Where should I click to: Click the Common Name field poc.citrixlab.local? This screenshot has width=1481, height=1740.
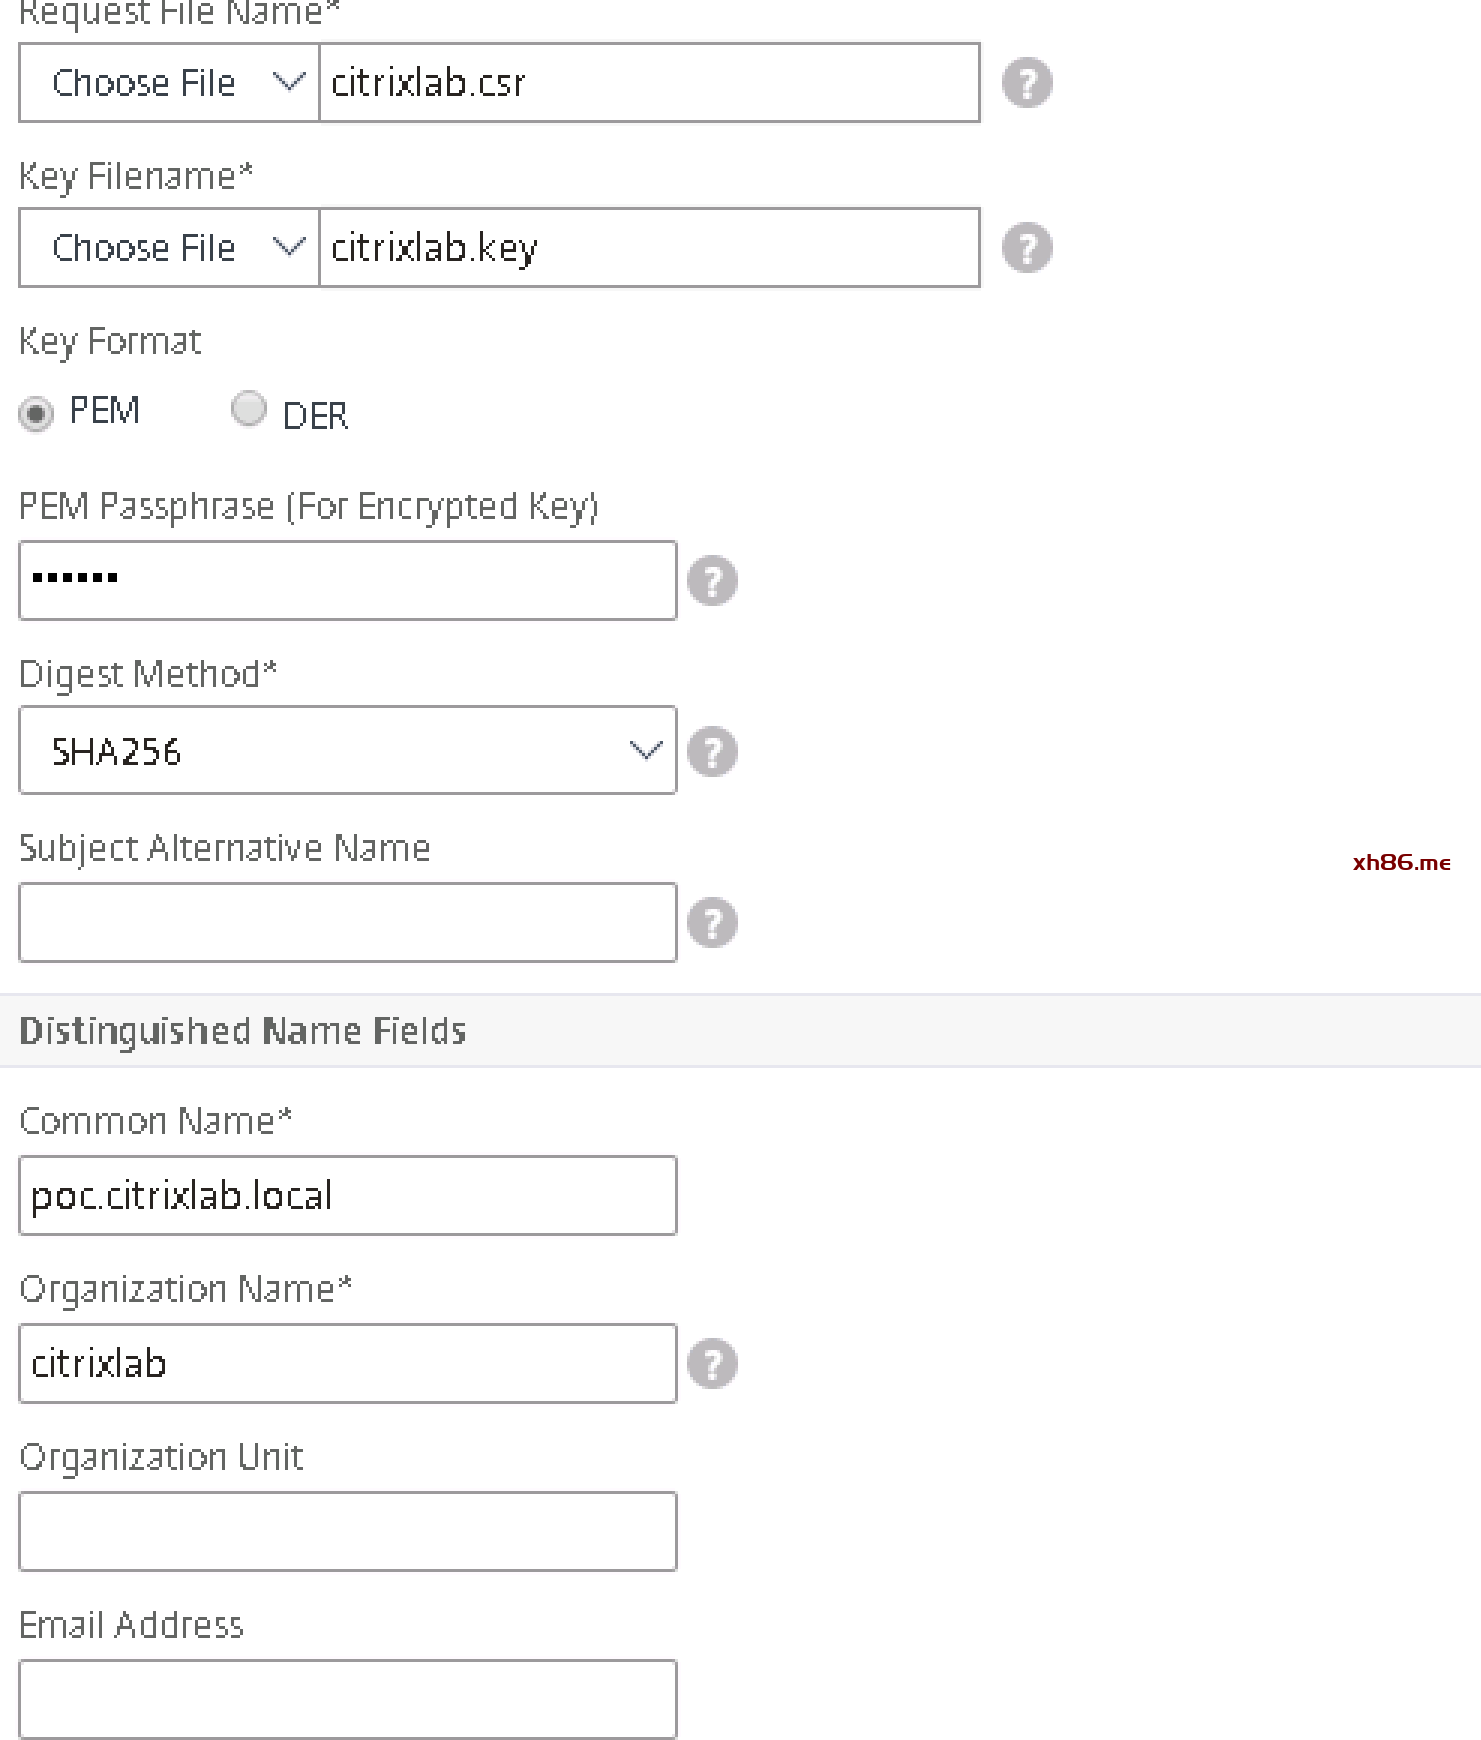pos(347,1196)
